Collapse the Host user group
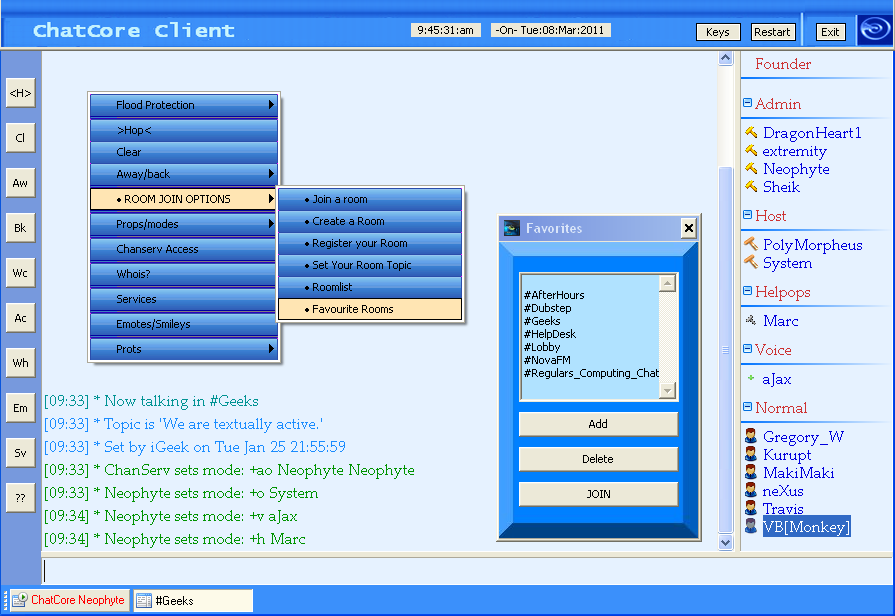895x616 pixels. pos(747,215)
